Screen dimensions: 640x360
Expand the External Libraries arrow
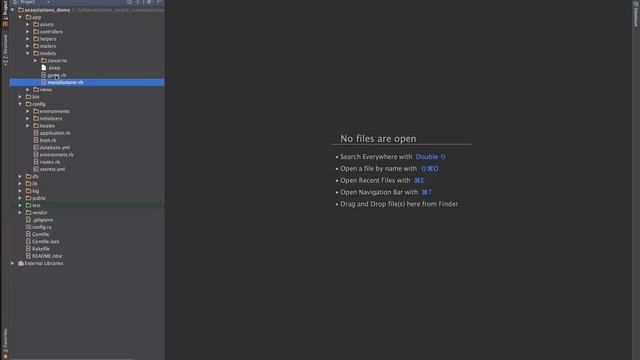(x=13, y=263)
